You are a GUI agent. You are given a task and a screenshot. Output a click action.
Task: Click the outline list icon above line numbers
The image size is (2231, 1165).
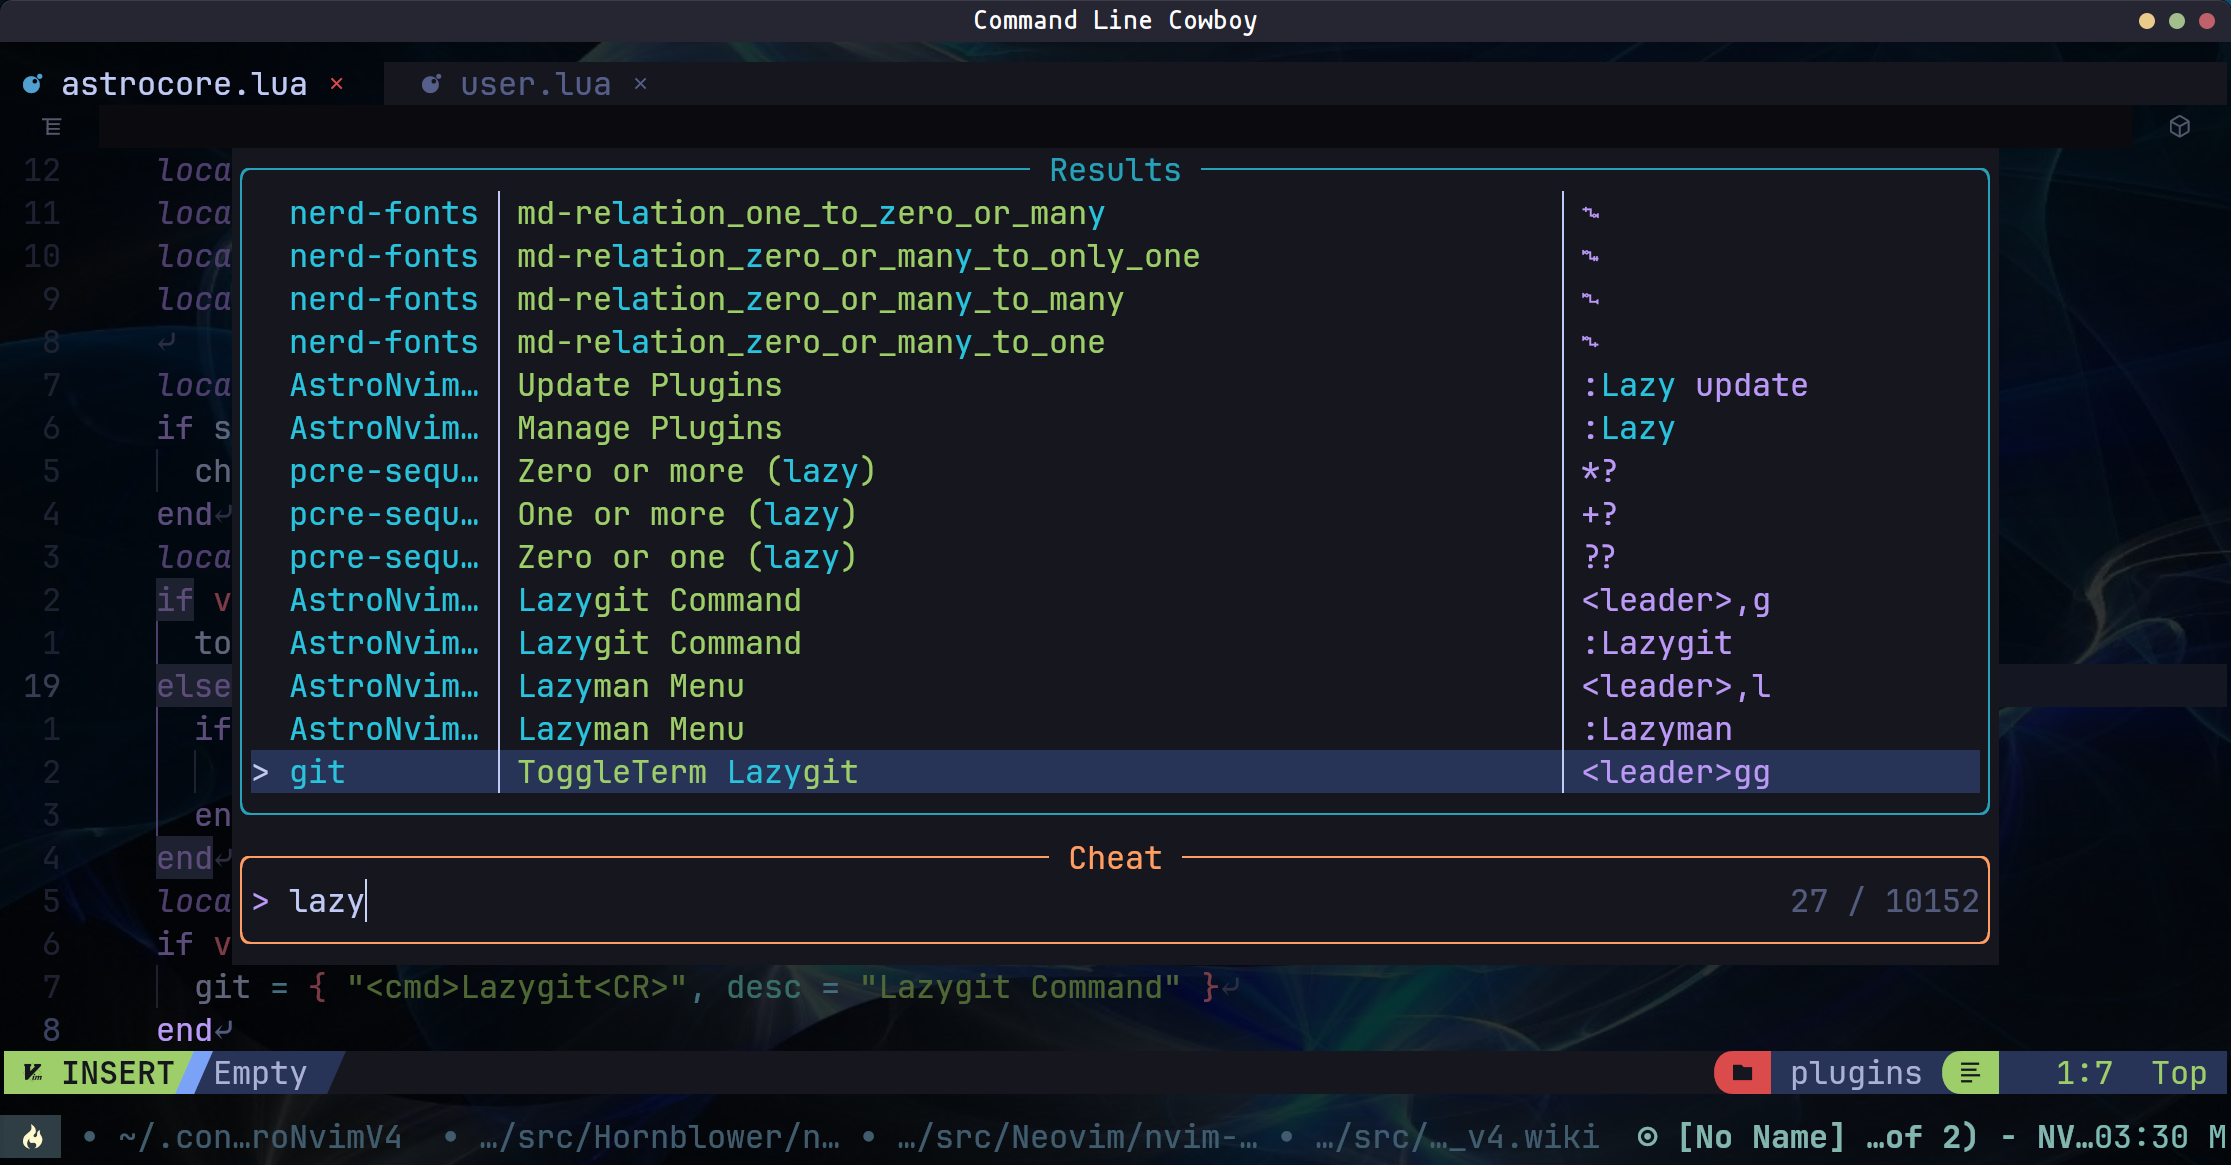52,127
